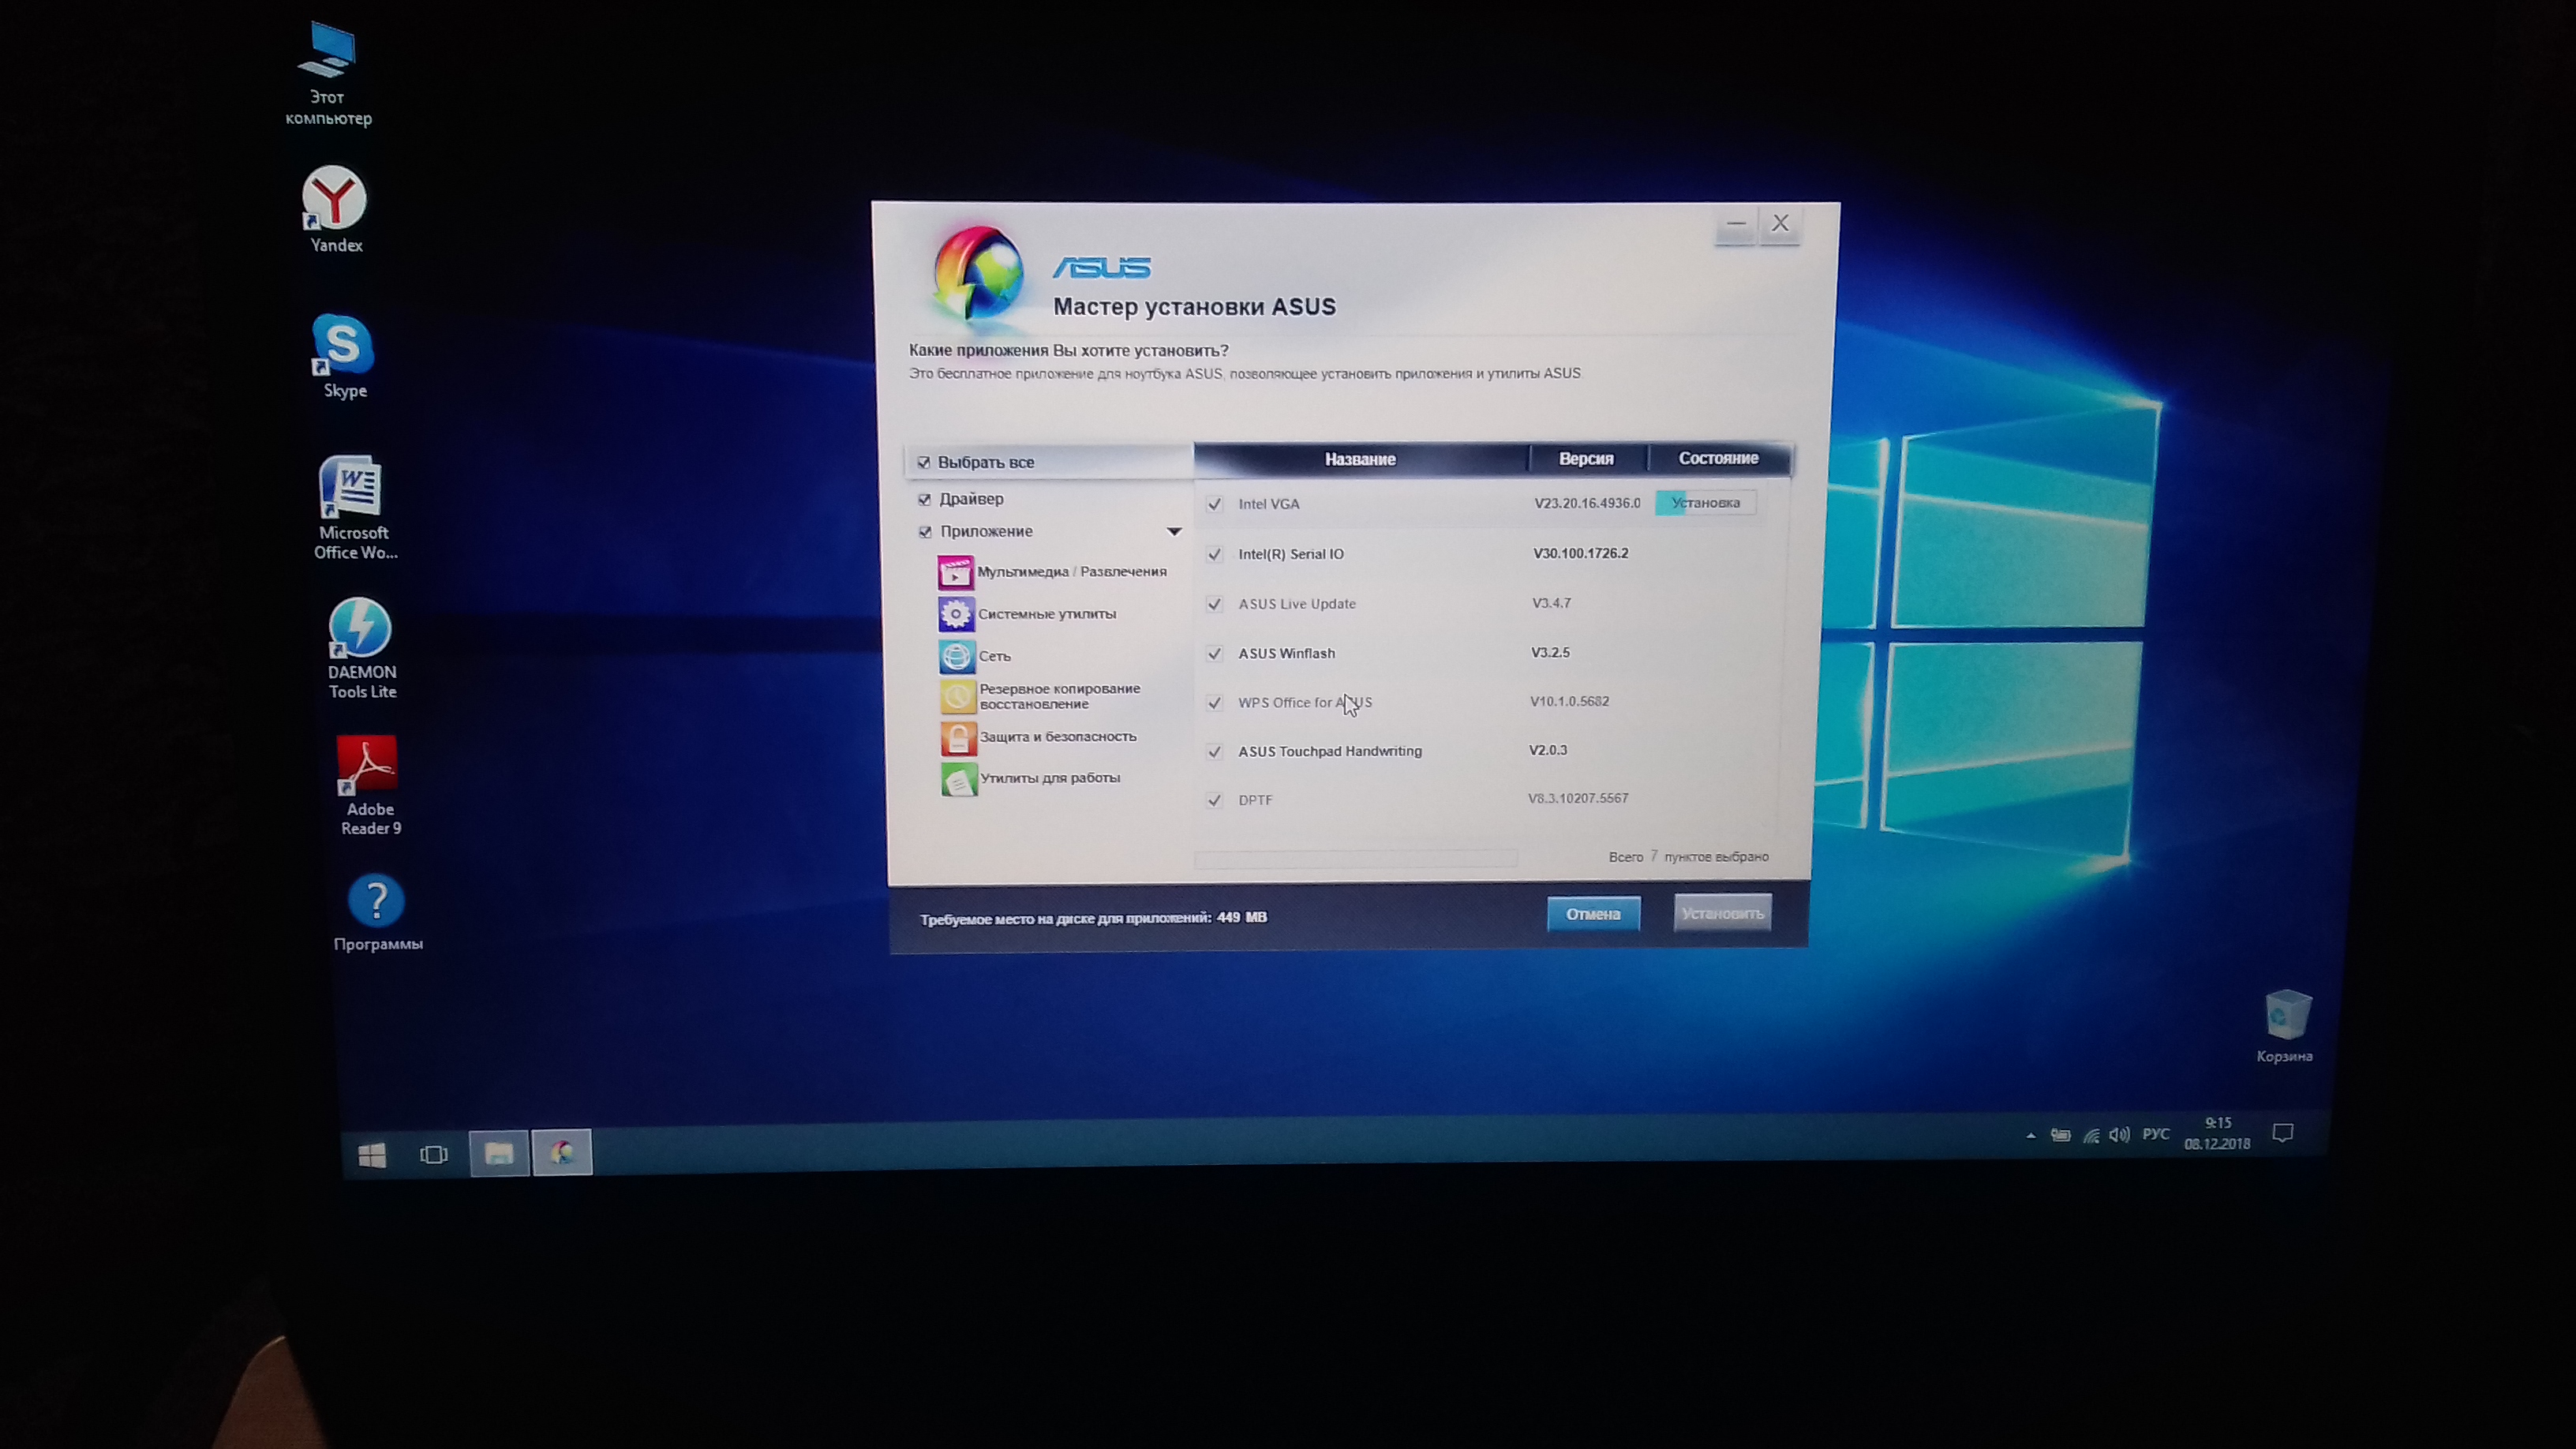Click the Утилиты для работы icon
The height and width of the screenshot is (1449, 2576).
pos(959,779)
